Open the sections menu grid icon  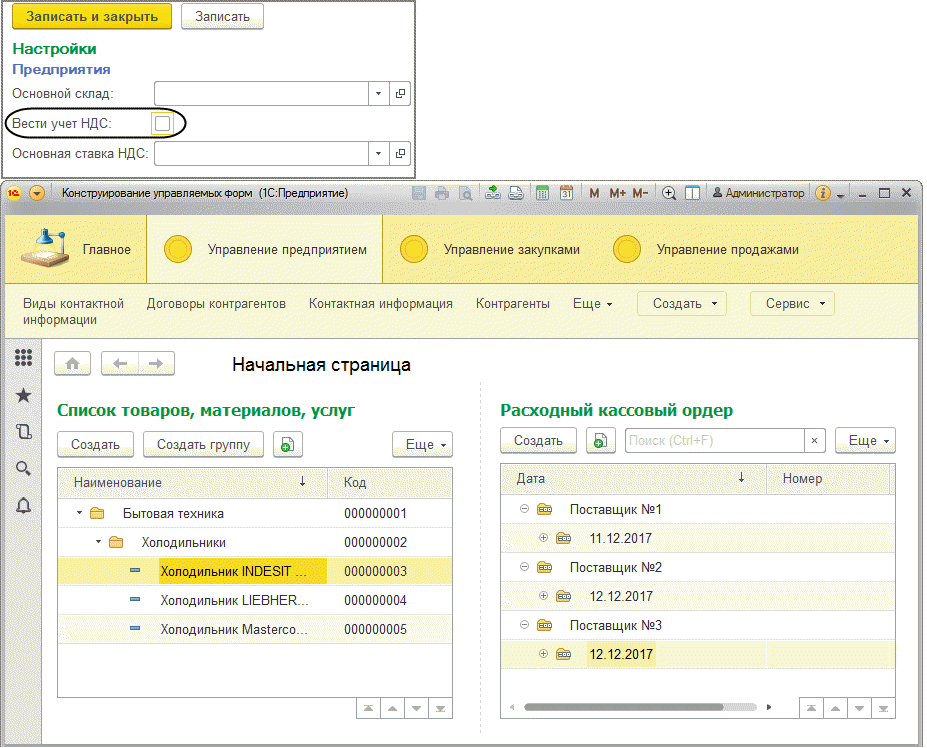pos(24,357)
